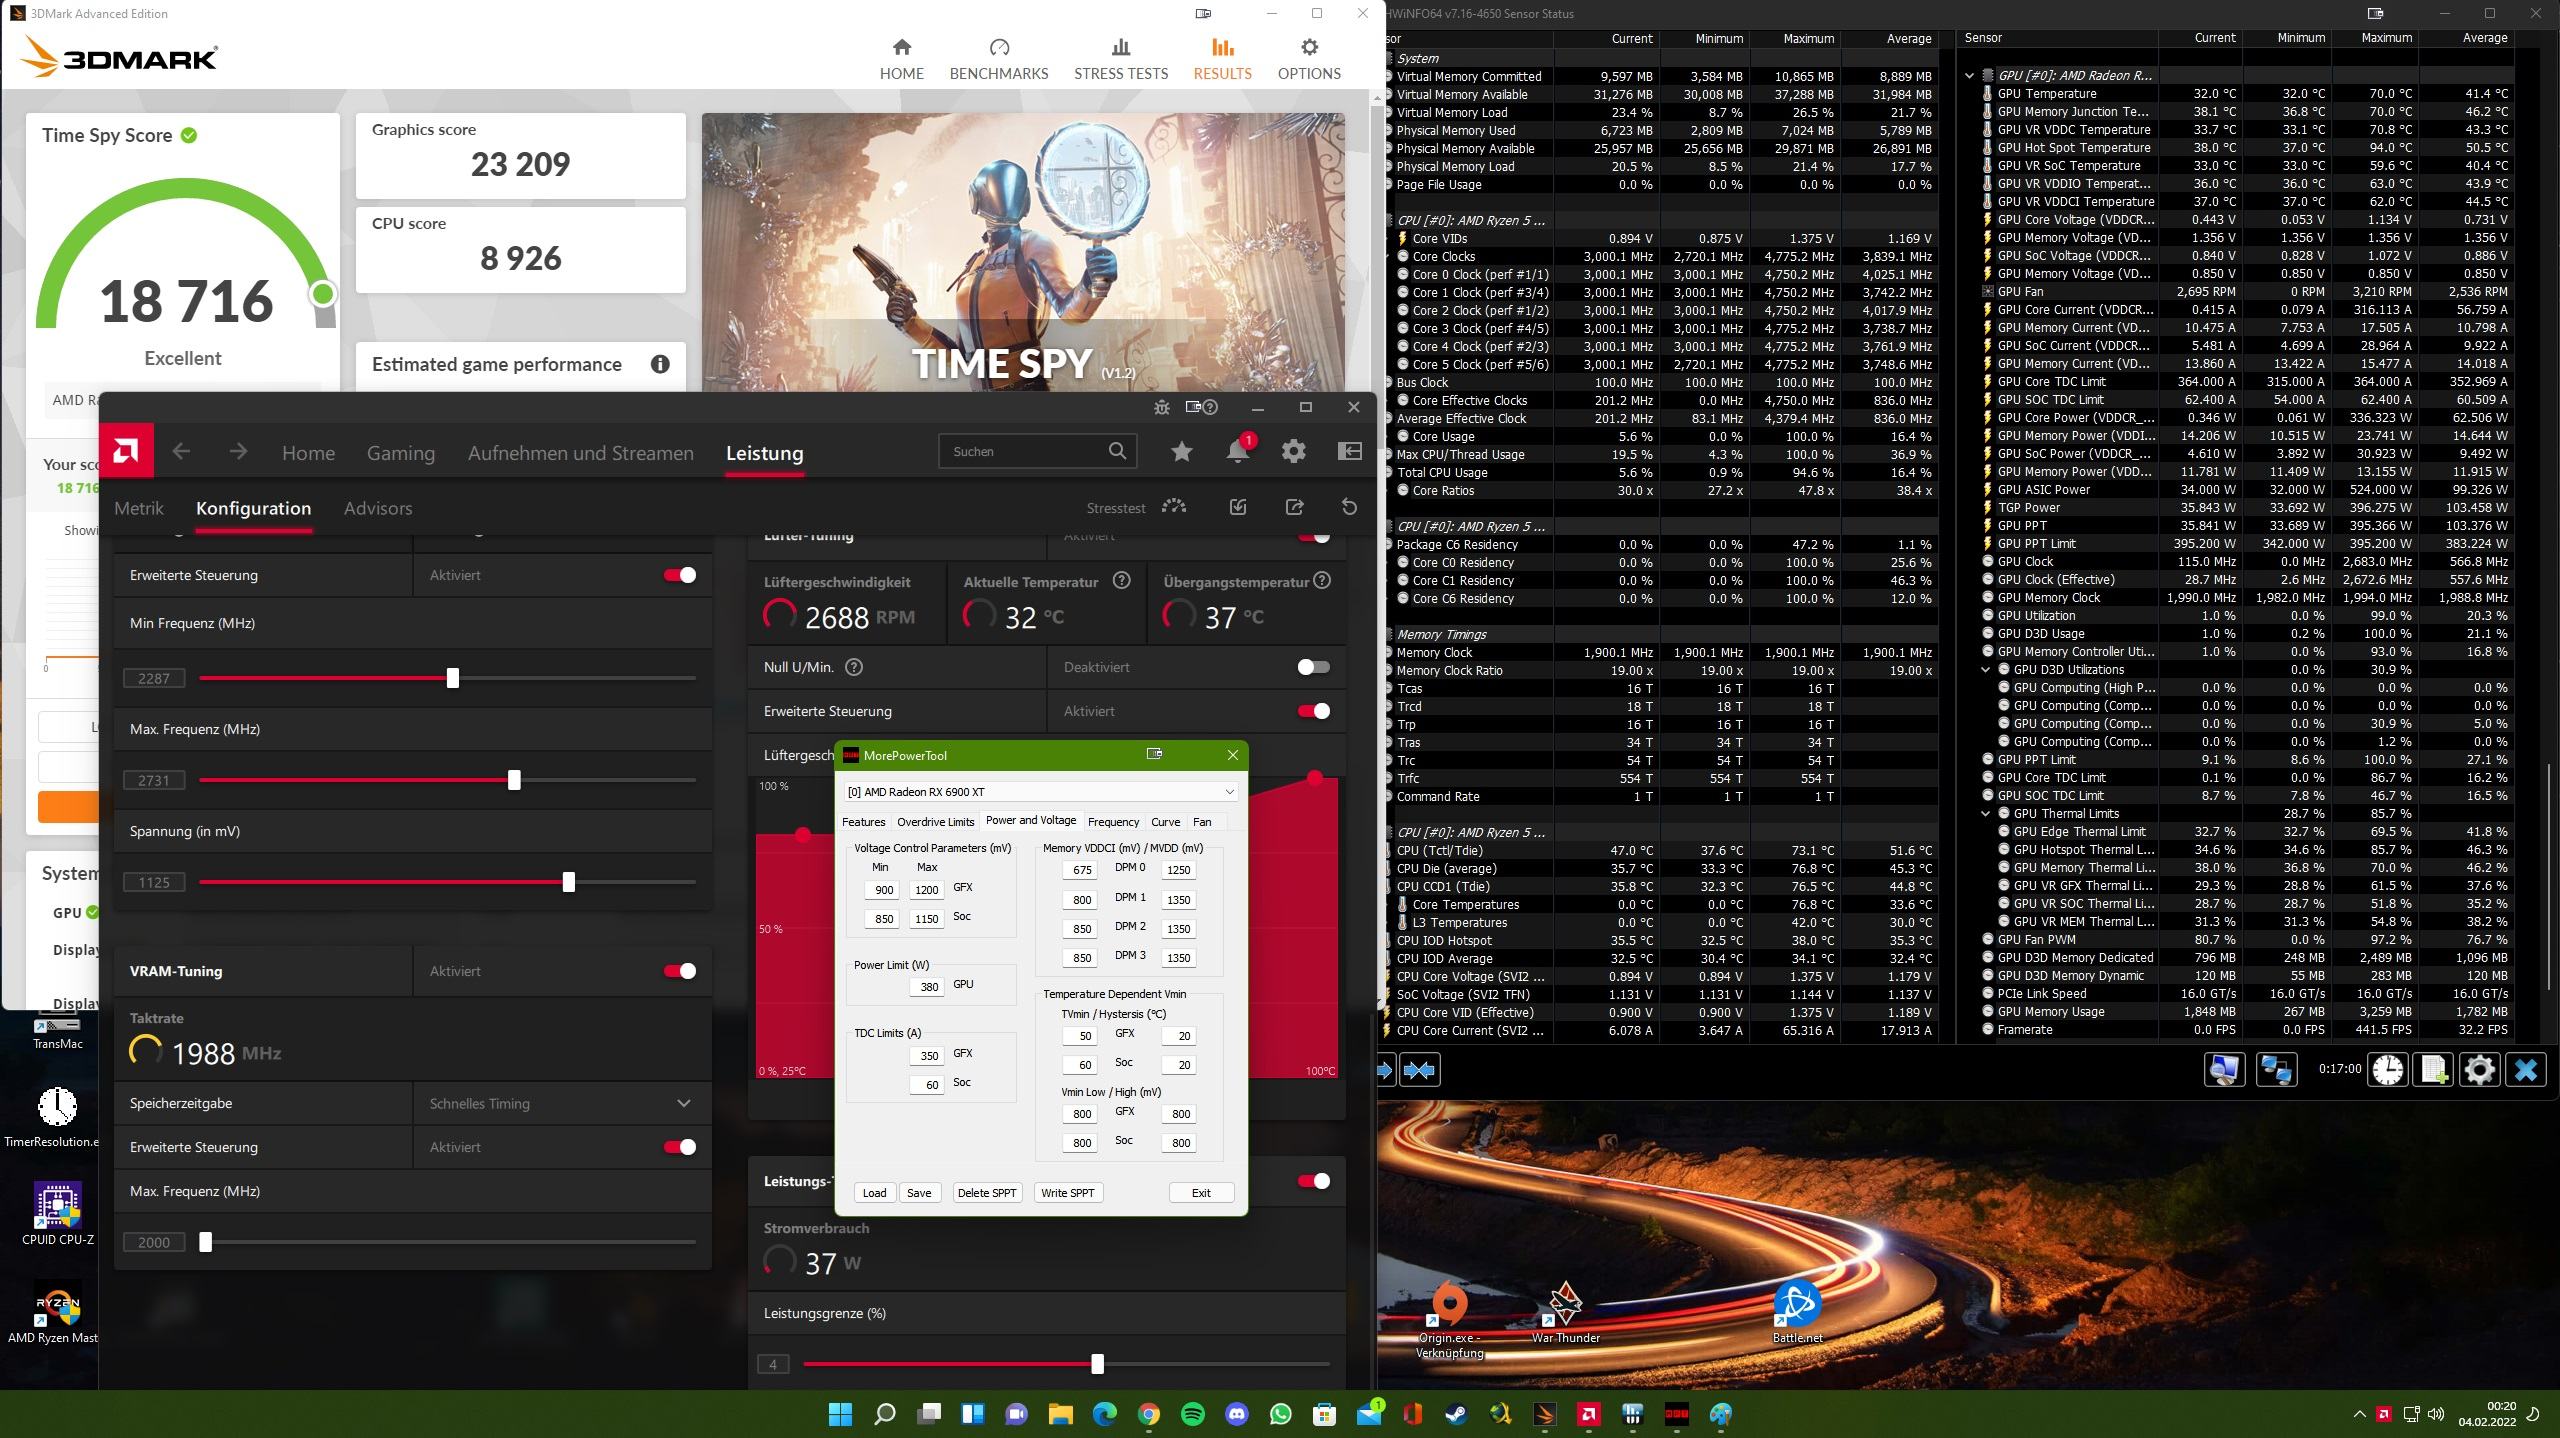Load a tuning profile via import icon
This screenshot has height=1438, width=2560.
[1238, 507]
